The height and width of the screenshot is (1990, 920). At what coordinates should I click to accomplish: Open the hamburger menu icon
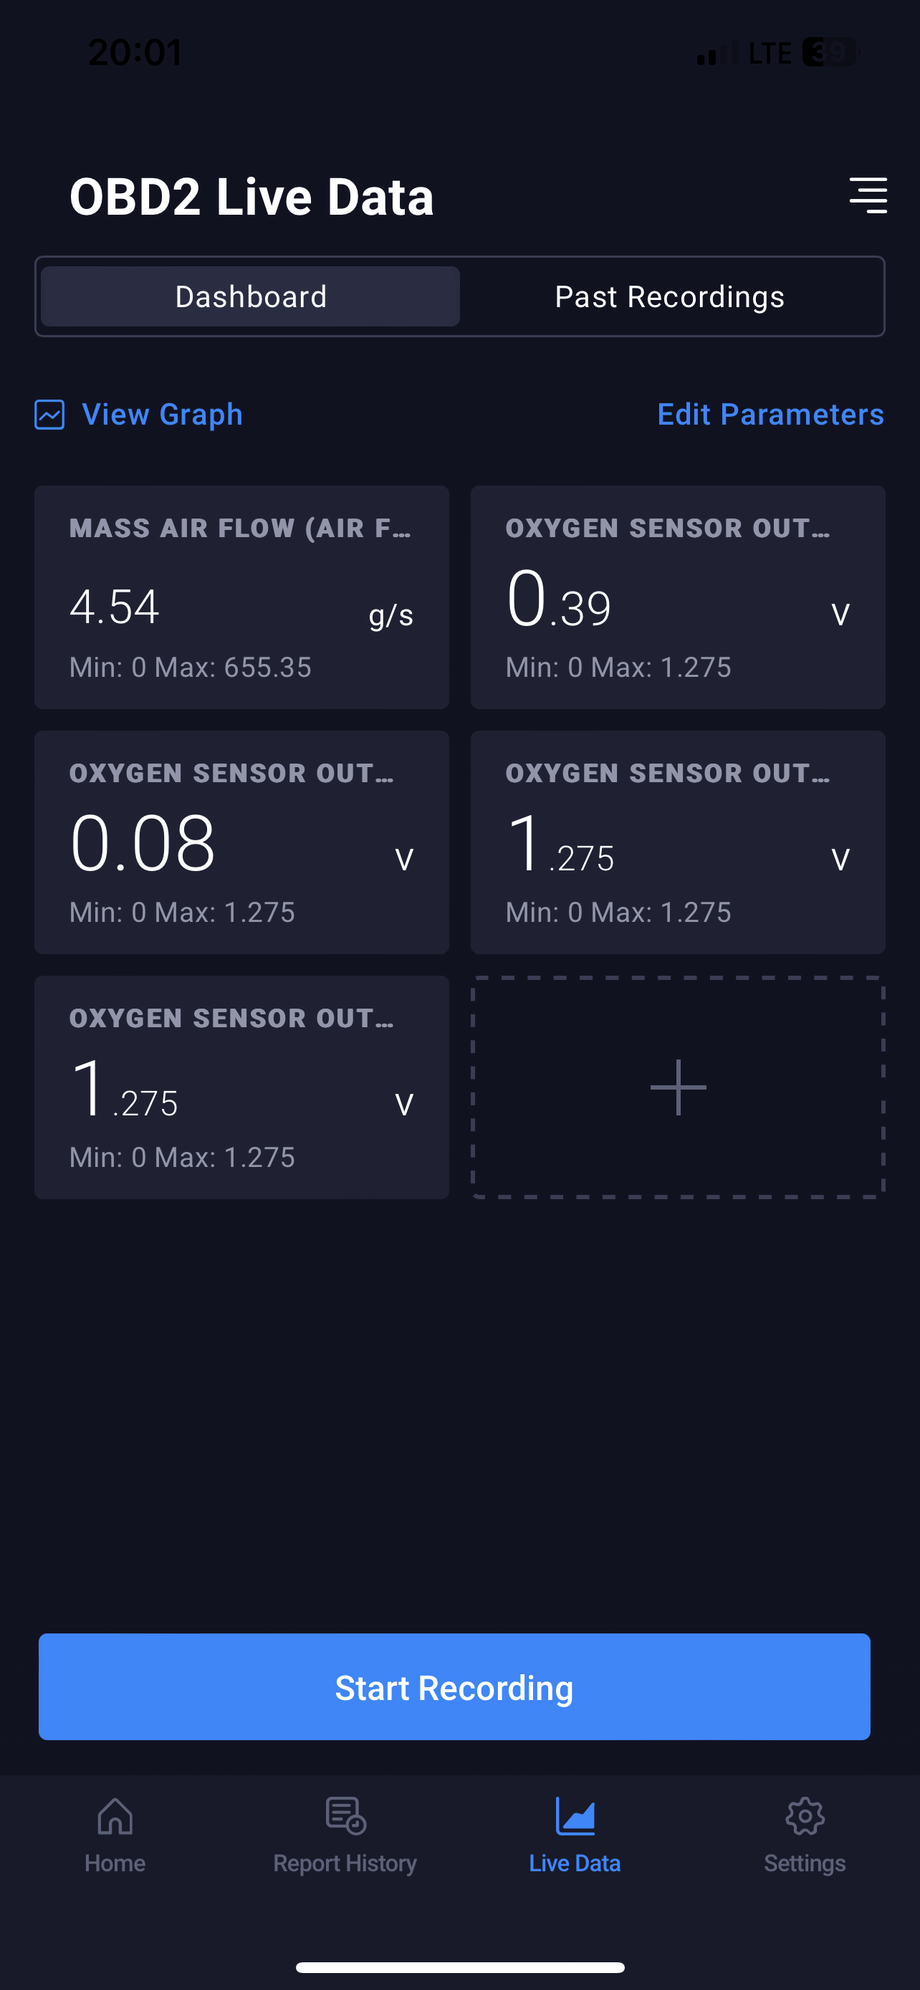point(868,196)
